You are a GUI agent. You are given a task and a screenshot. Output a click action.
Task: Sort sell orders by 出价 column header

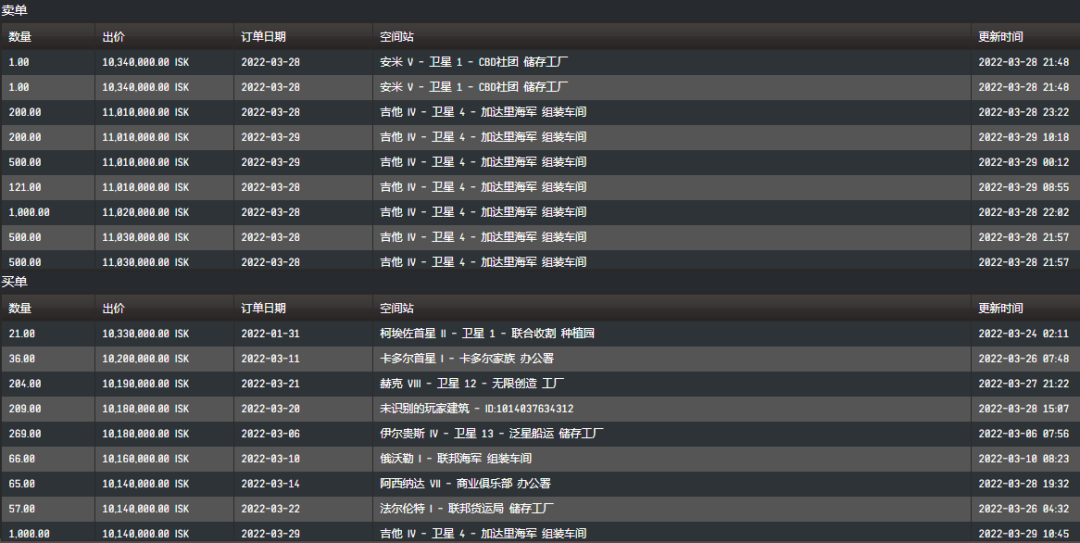coord(114,37)
